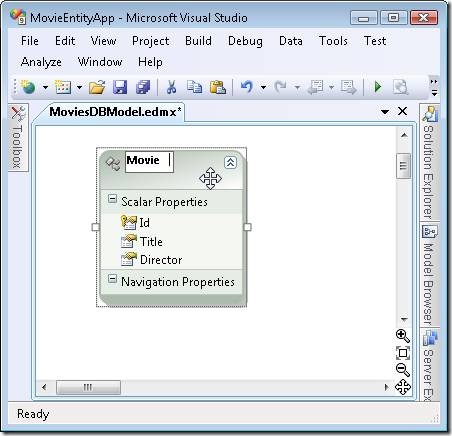The height and width of the screenshot is (436, 452).
Task: Click the Save All toolbar icon
Action: tap(143, 87)
